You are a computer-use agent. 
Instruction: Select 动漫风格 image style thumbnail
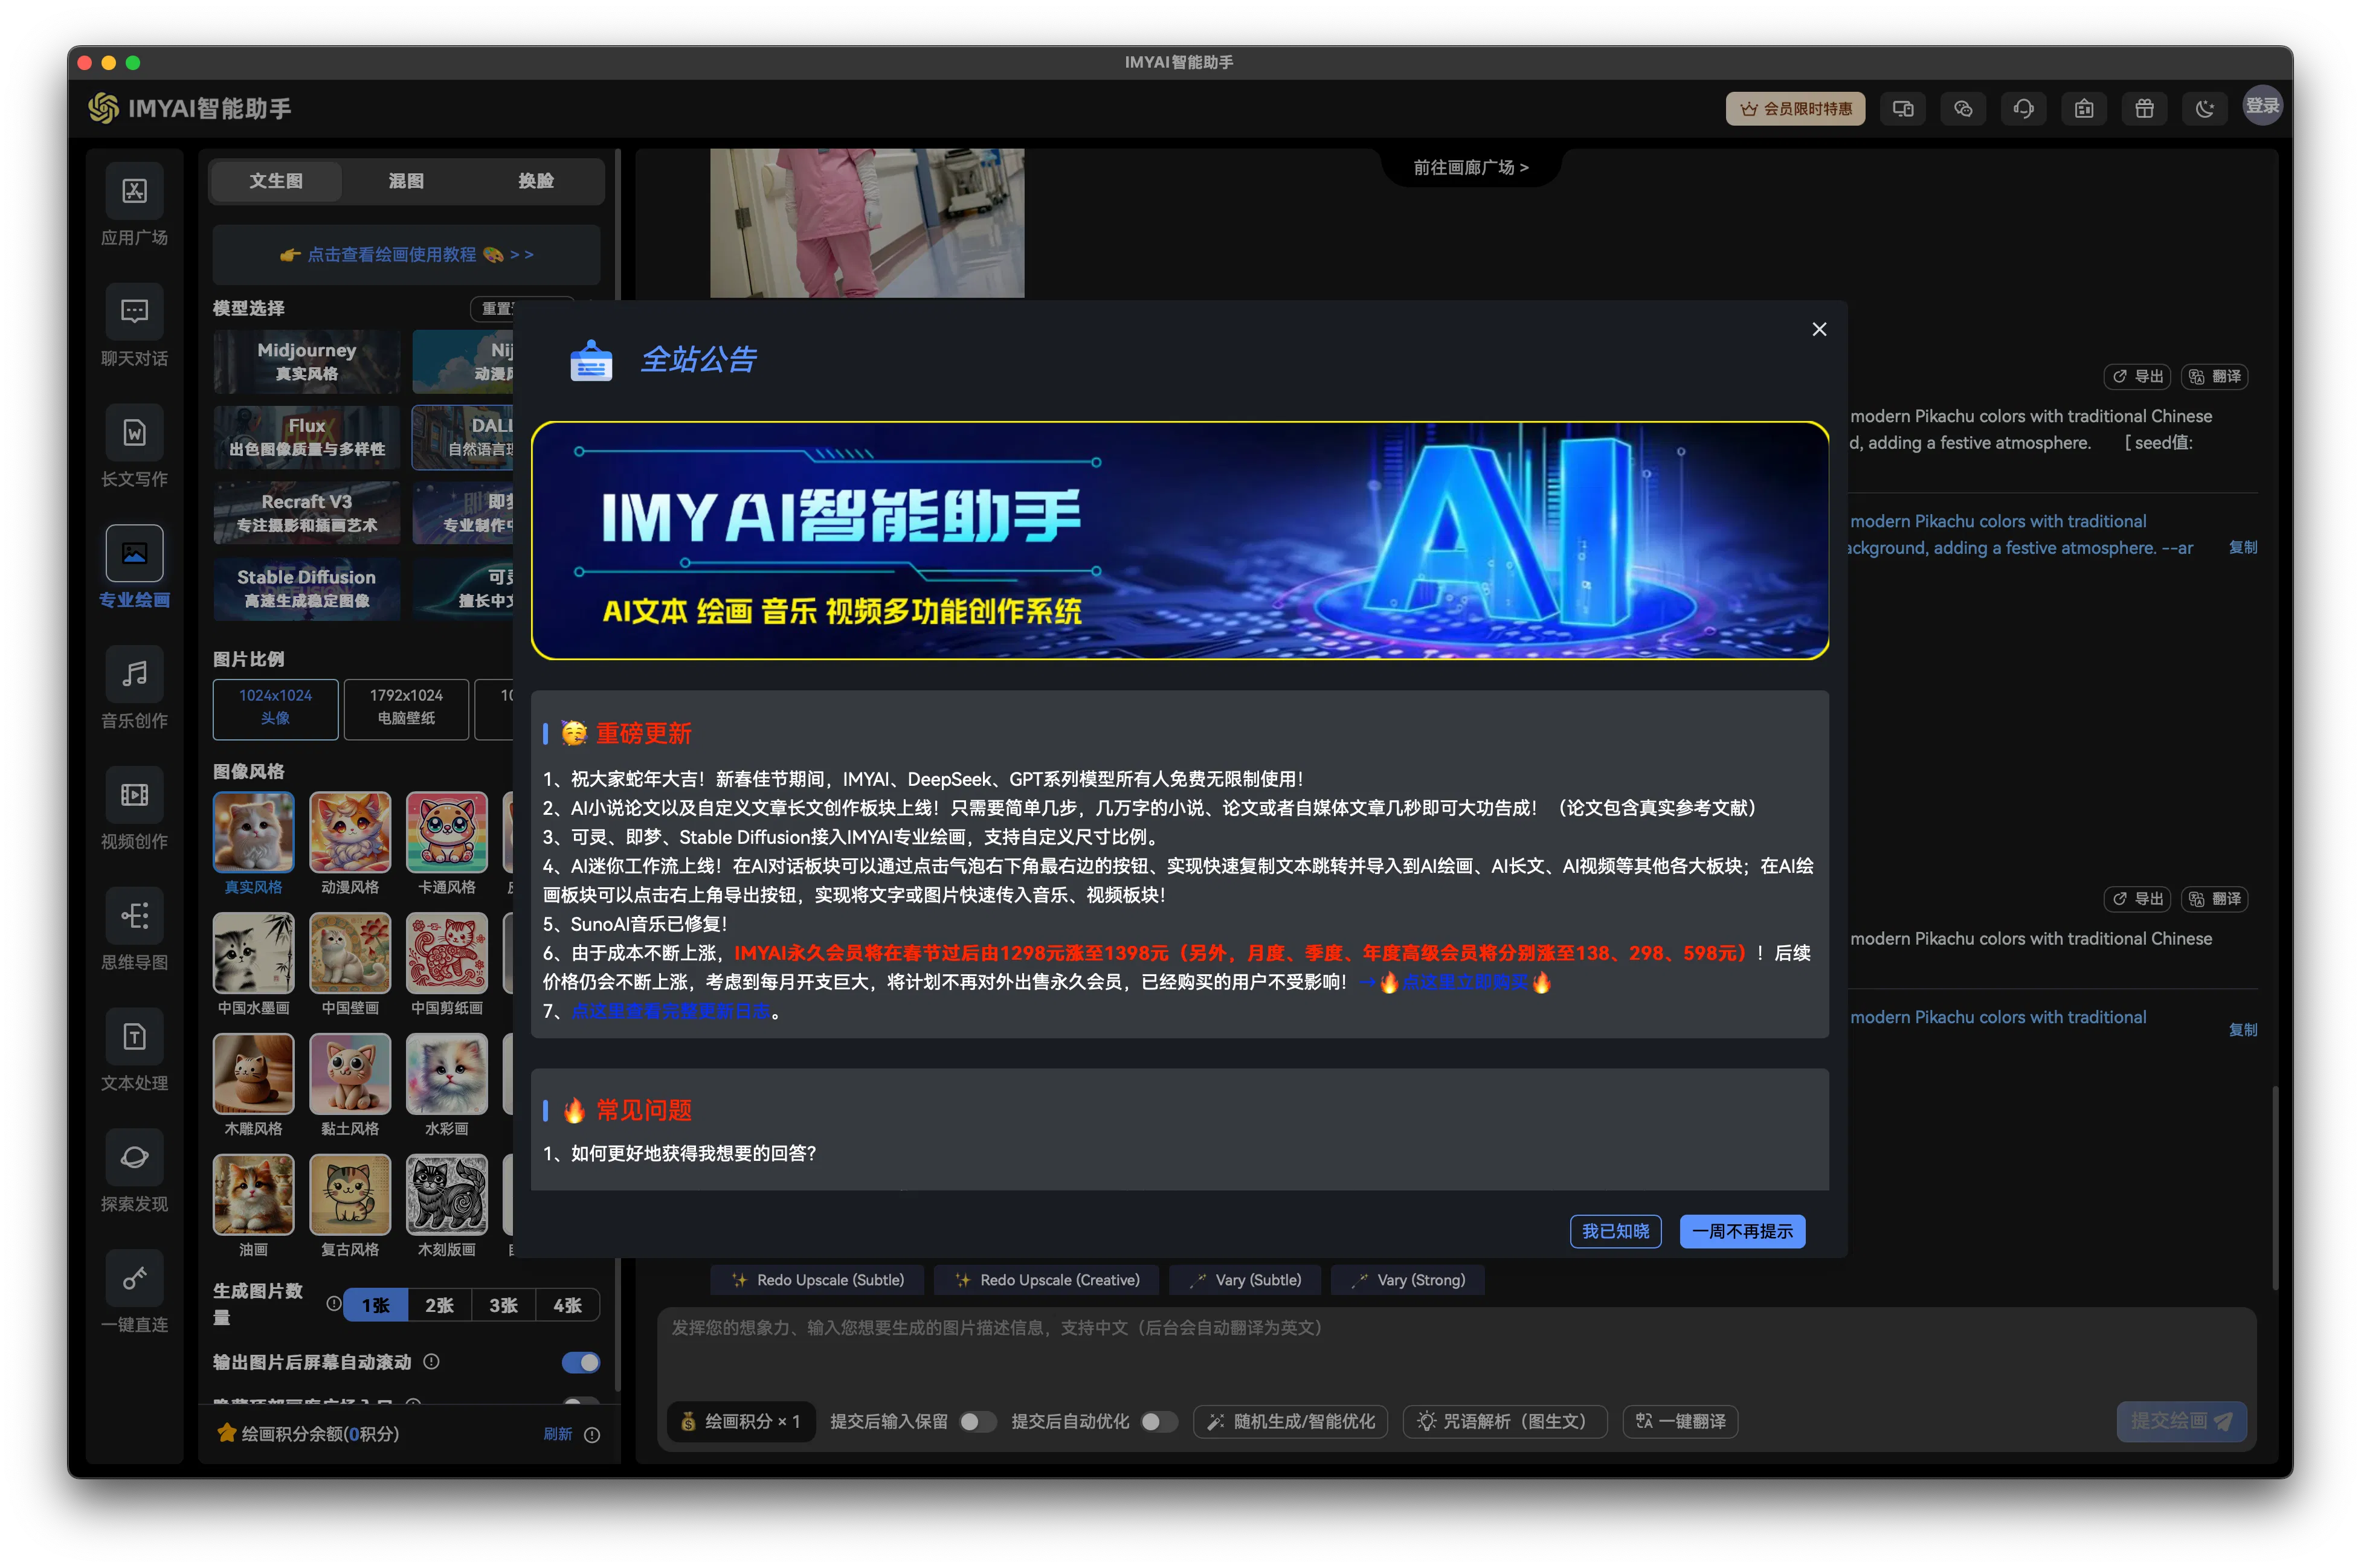point(350,833)
